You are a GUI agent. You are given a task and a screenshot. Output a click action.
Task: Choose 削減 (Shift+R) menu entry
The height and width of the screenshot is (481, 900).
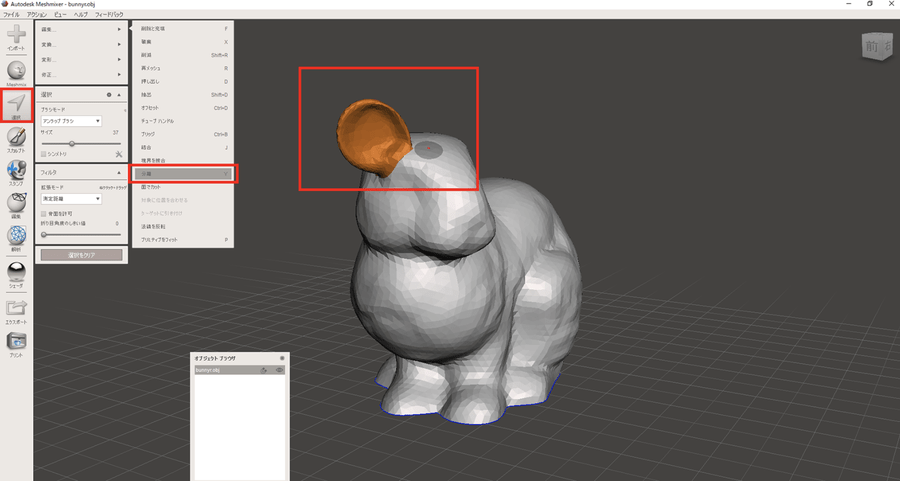[x=183, y=55]
